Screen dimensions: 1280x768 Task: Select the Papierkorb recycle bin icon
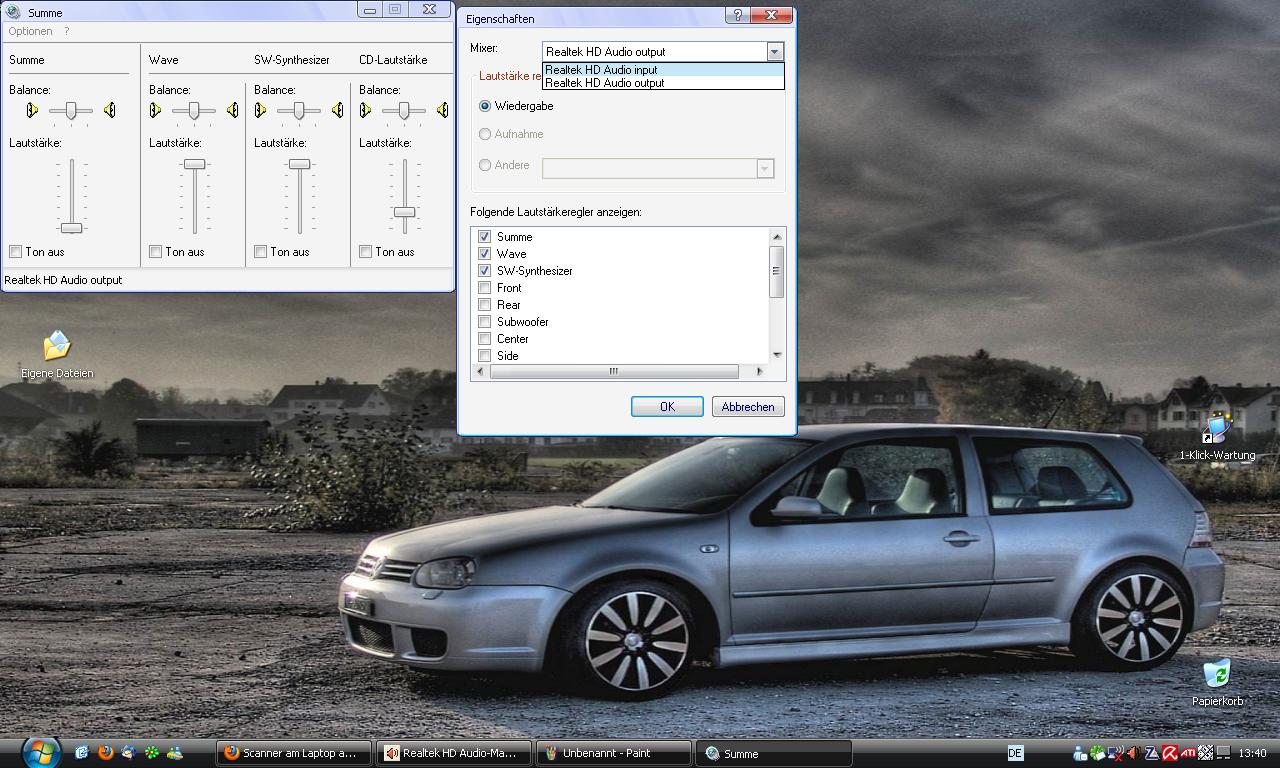pyautogui.click(x=1217, y=682)
